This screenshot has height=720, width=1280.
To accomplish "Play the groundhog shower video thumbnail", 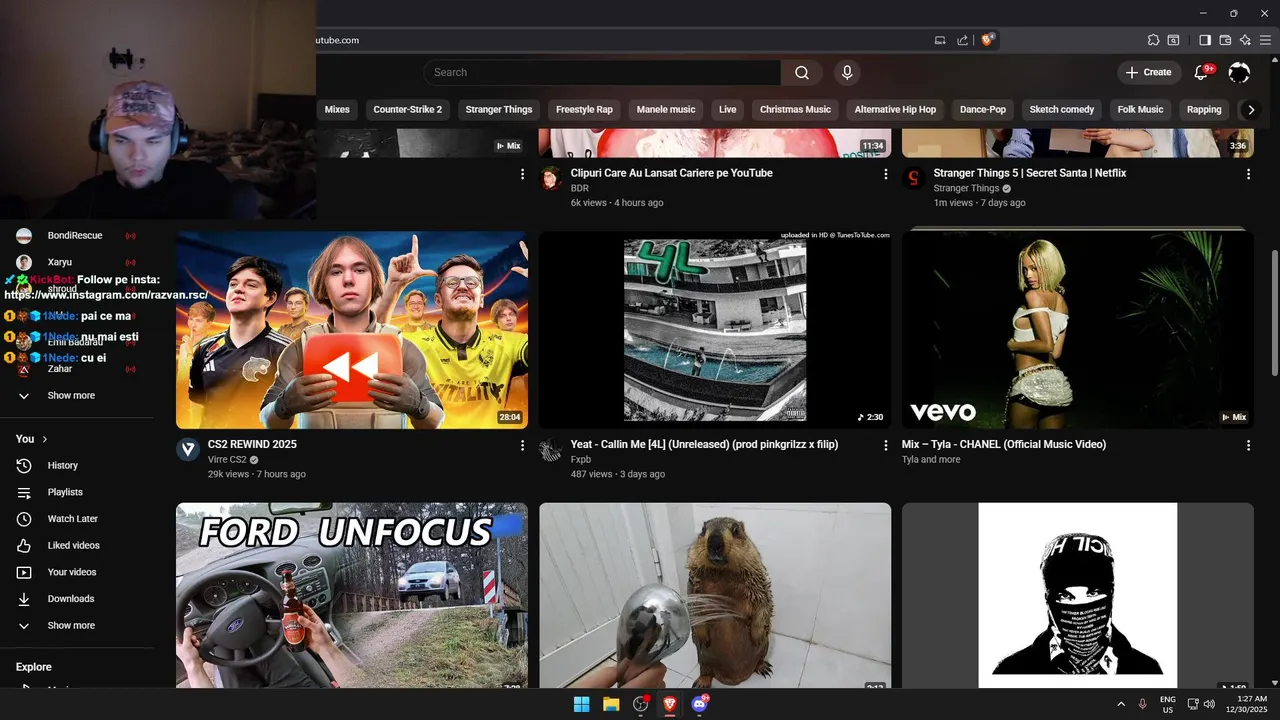I will click(715, 595).
